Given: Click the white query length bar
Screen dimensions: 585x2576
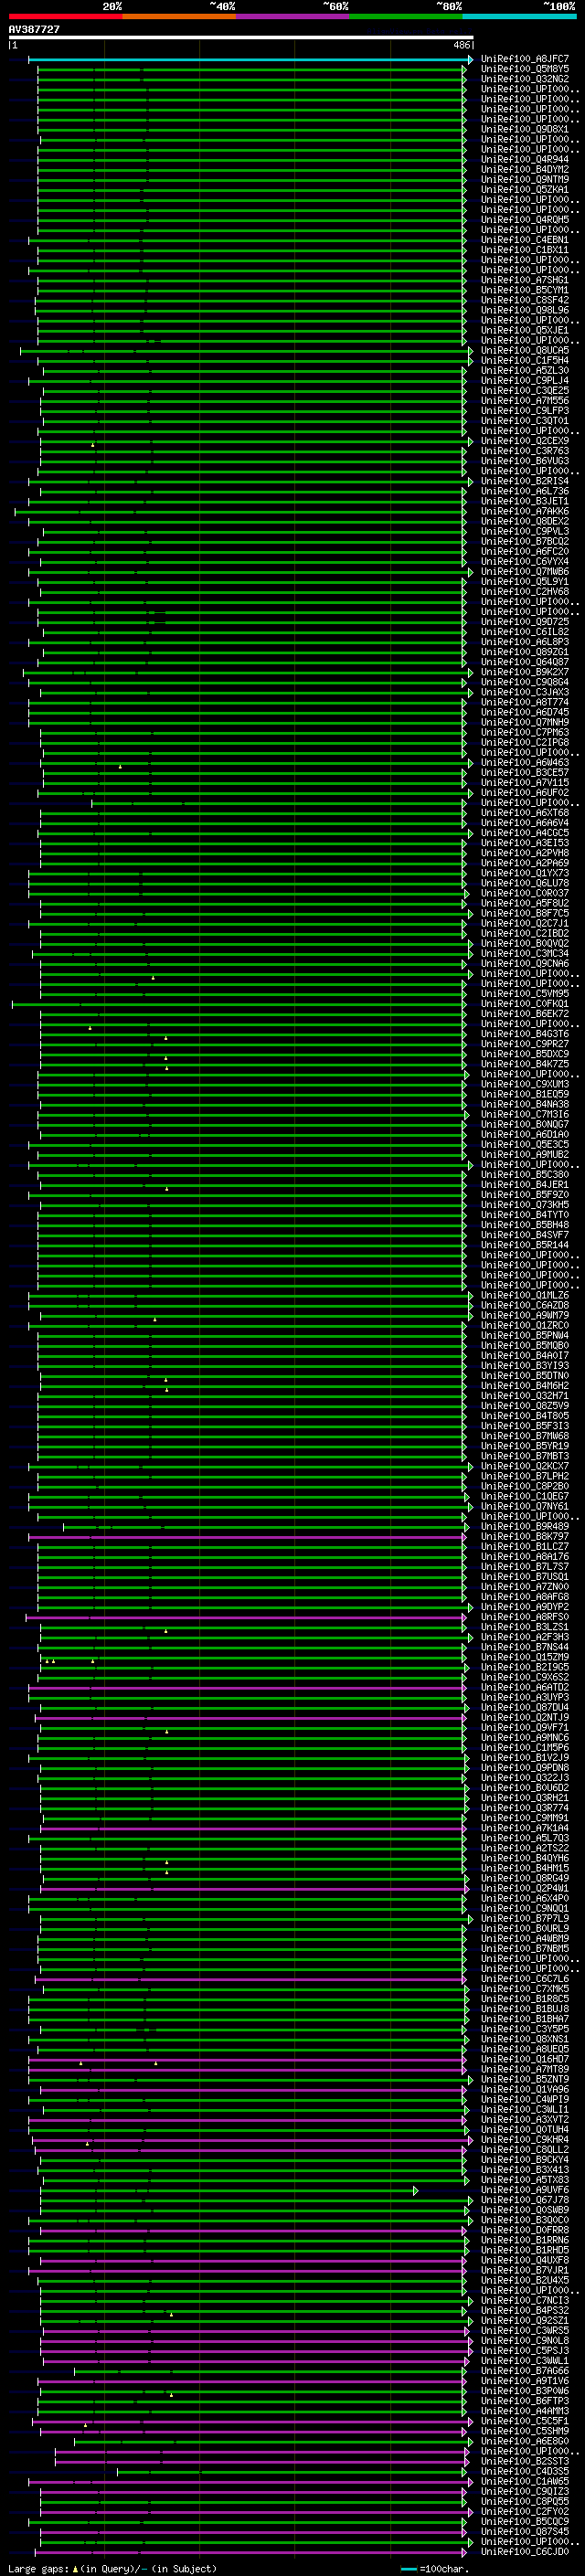Looking at the screenshot, I should coord(240,38).
